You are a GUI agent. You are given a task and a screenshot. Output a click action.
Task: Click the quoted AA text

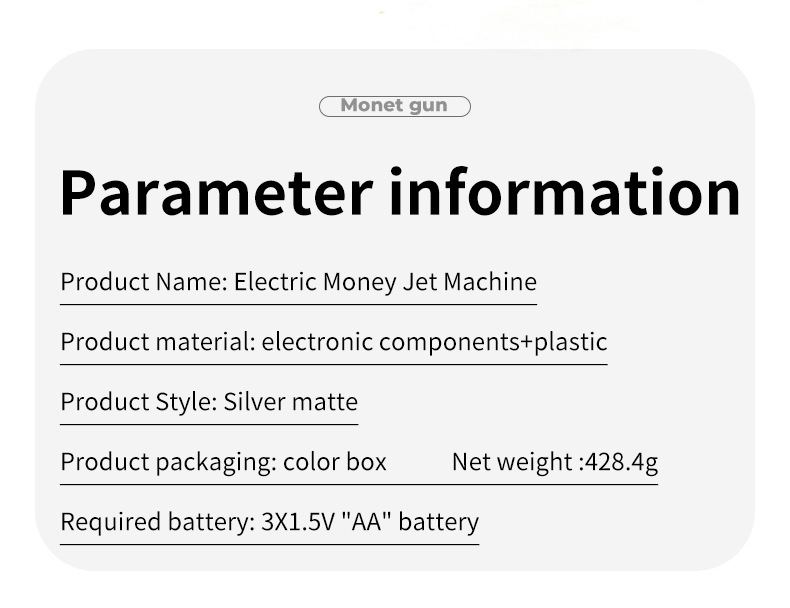pyautogui.click(x=368, y=522)
